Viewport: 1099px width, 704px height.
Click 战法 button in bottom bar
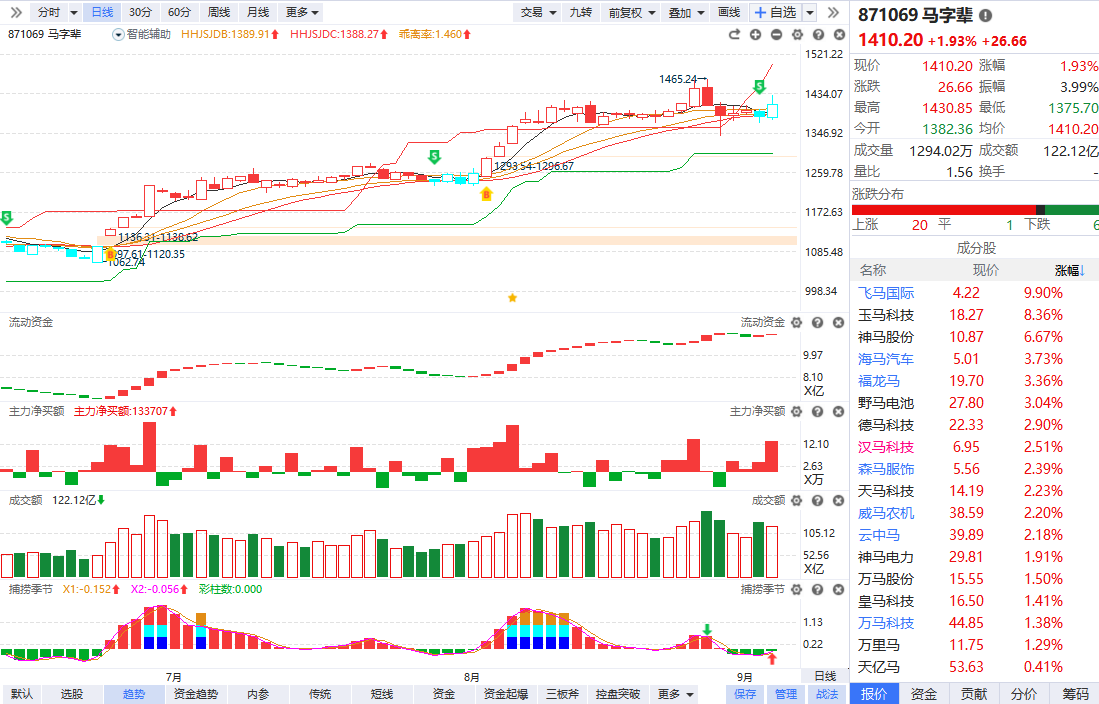pyautogui.click(x=827, y=694)
